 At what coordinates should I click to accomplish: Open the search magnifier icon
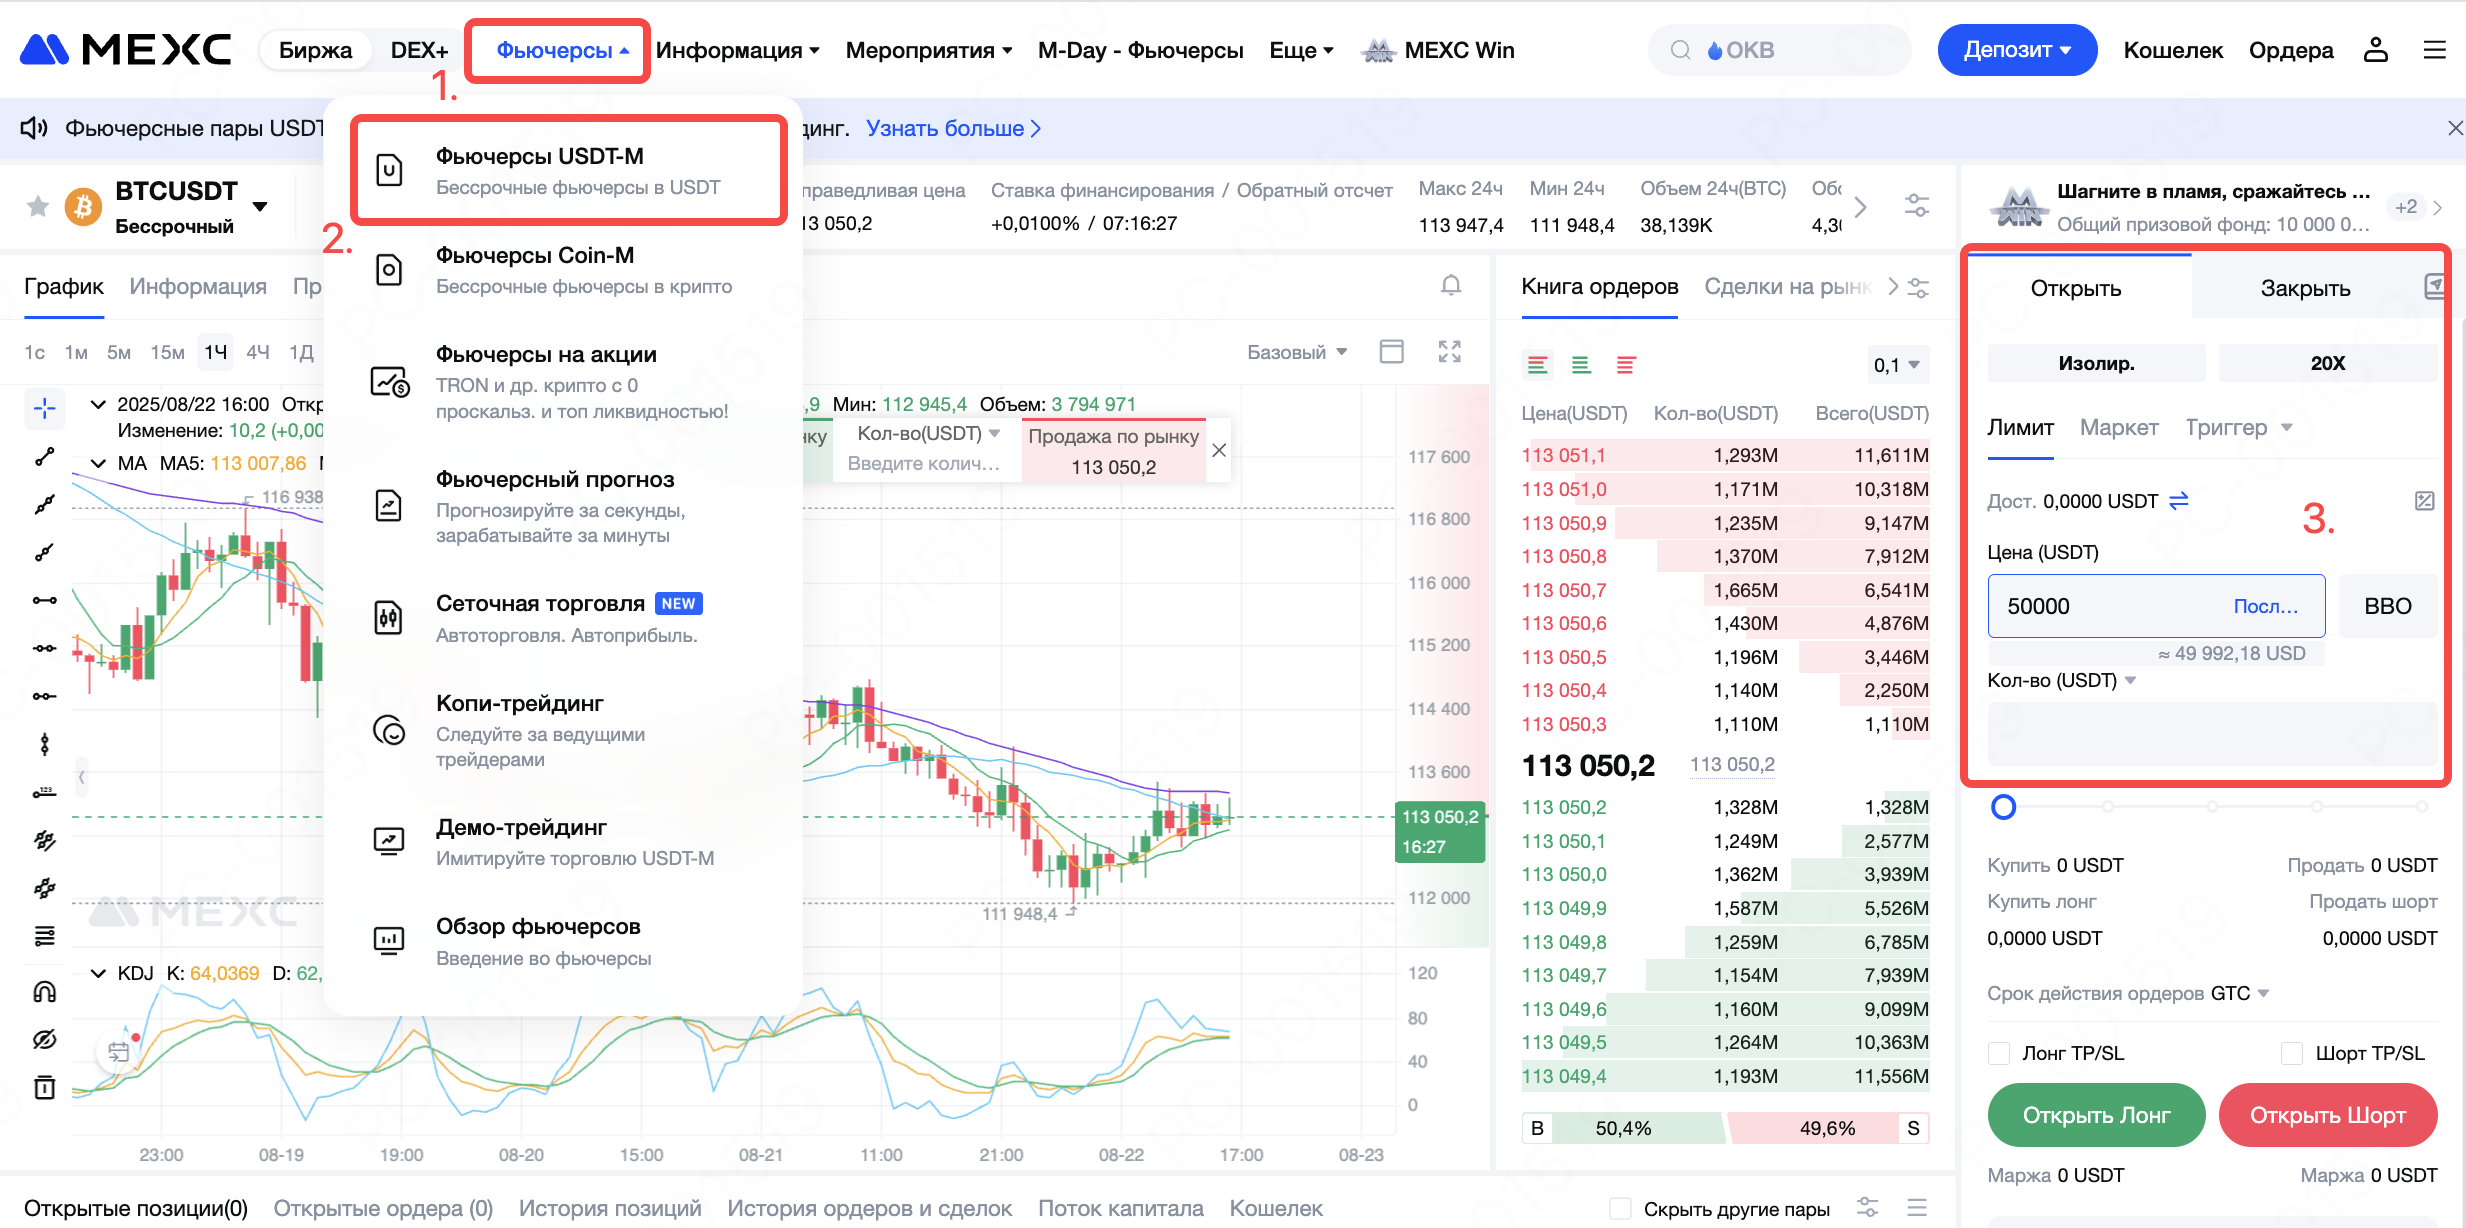[x=1681, y=50]
